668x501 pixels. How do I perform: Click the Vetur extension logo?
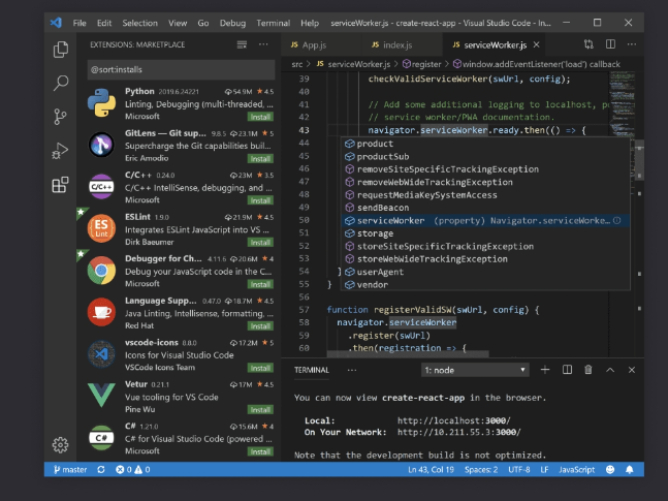pyautogui.click(x=101, y=394)
